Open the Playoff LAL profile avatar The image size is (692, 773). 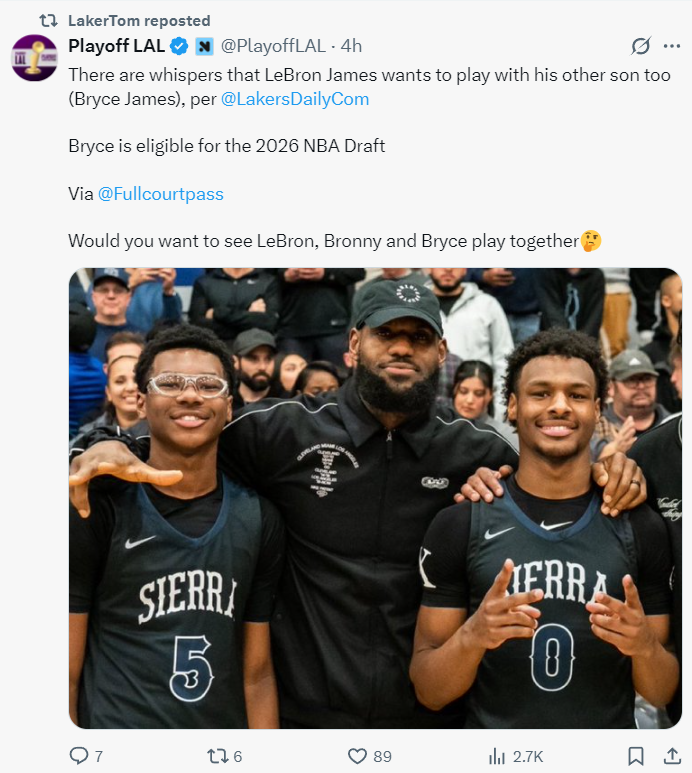34,57
